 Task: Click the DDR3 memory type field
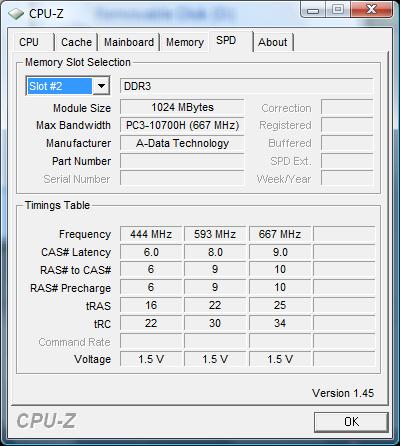tap(246, 86)
